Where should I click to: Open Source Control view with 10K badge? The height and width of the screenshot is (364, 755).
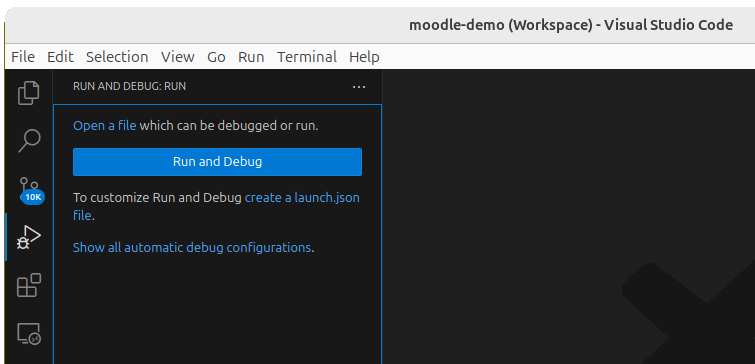click(30, 190)
